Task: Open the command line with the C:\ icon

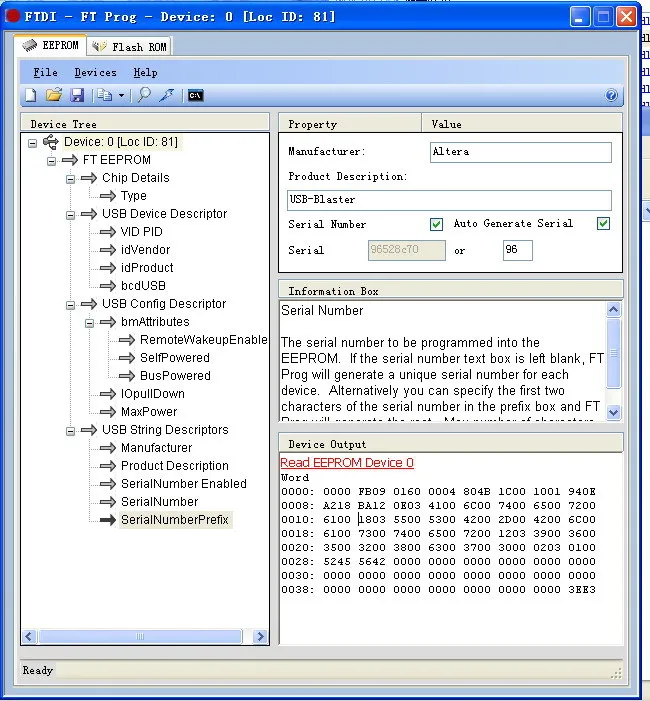Action: 195,95
